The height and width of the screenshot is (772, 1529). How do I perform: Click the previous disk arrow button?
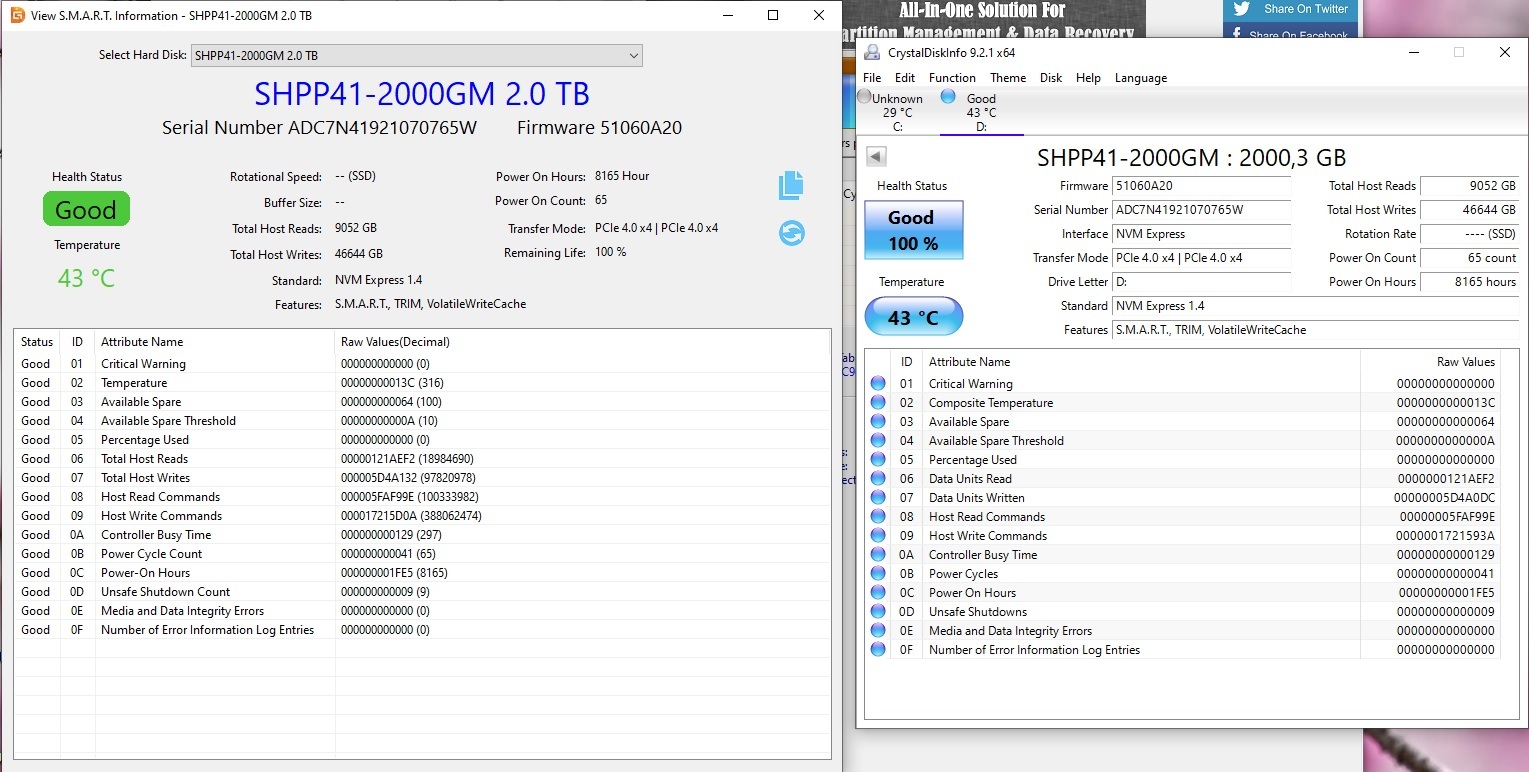(x=876, y=156)
